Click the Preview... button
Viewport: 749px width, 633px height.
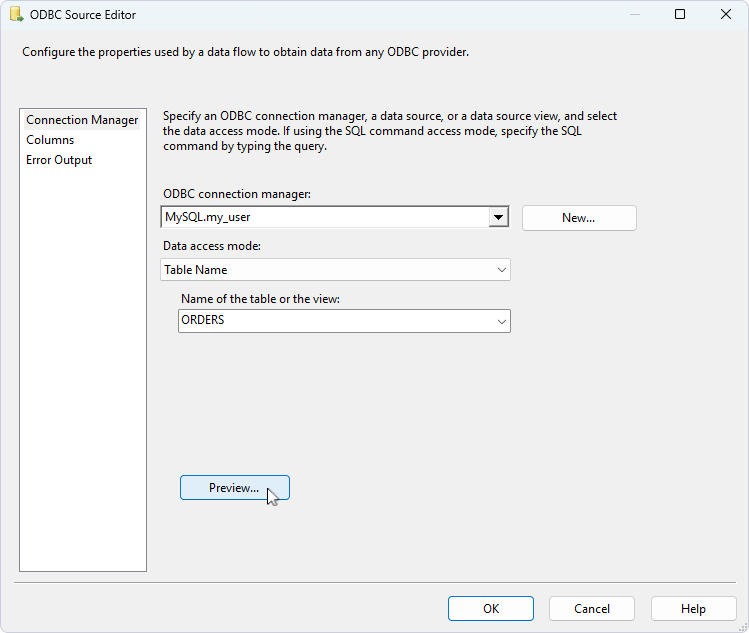click(234, 488)
